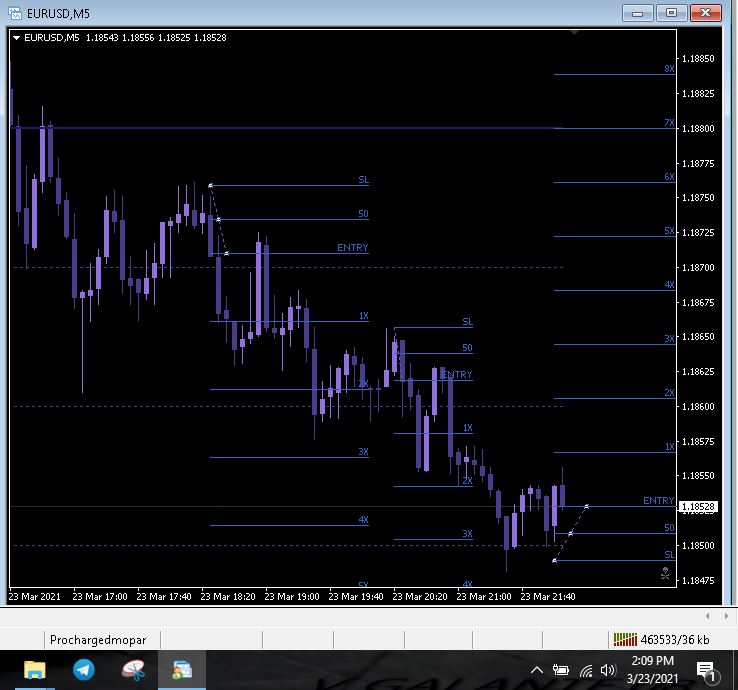Image resolution: width=738 pixels, height=690 pixels.
Task: Open File Explorer from the taskbar
Action: [35, 670]
